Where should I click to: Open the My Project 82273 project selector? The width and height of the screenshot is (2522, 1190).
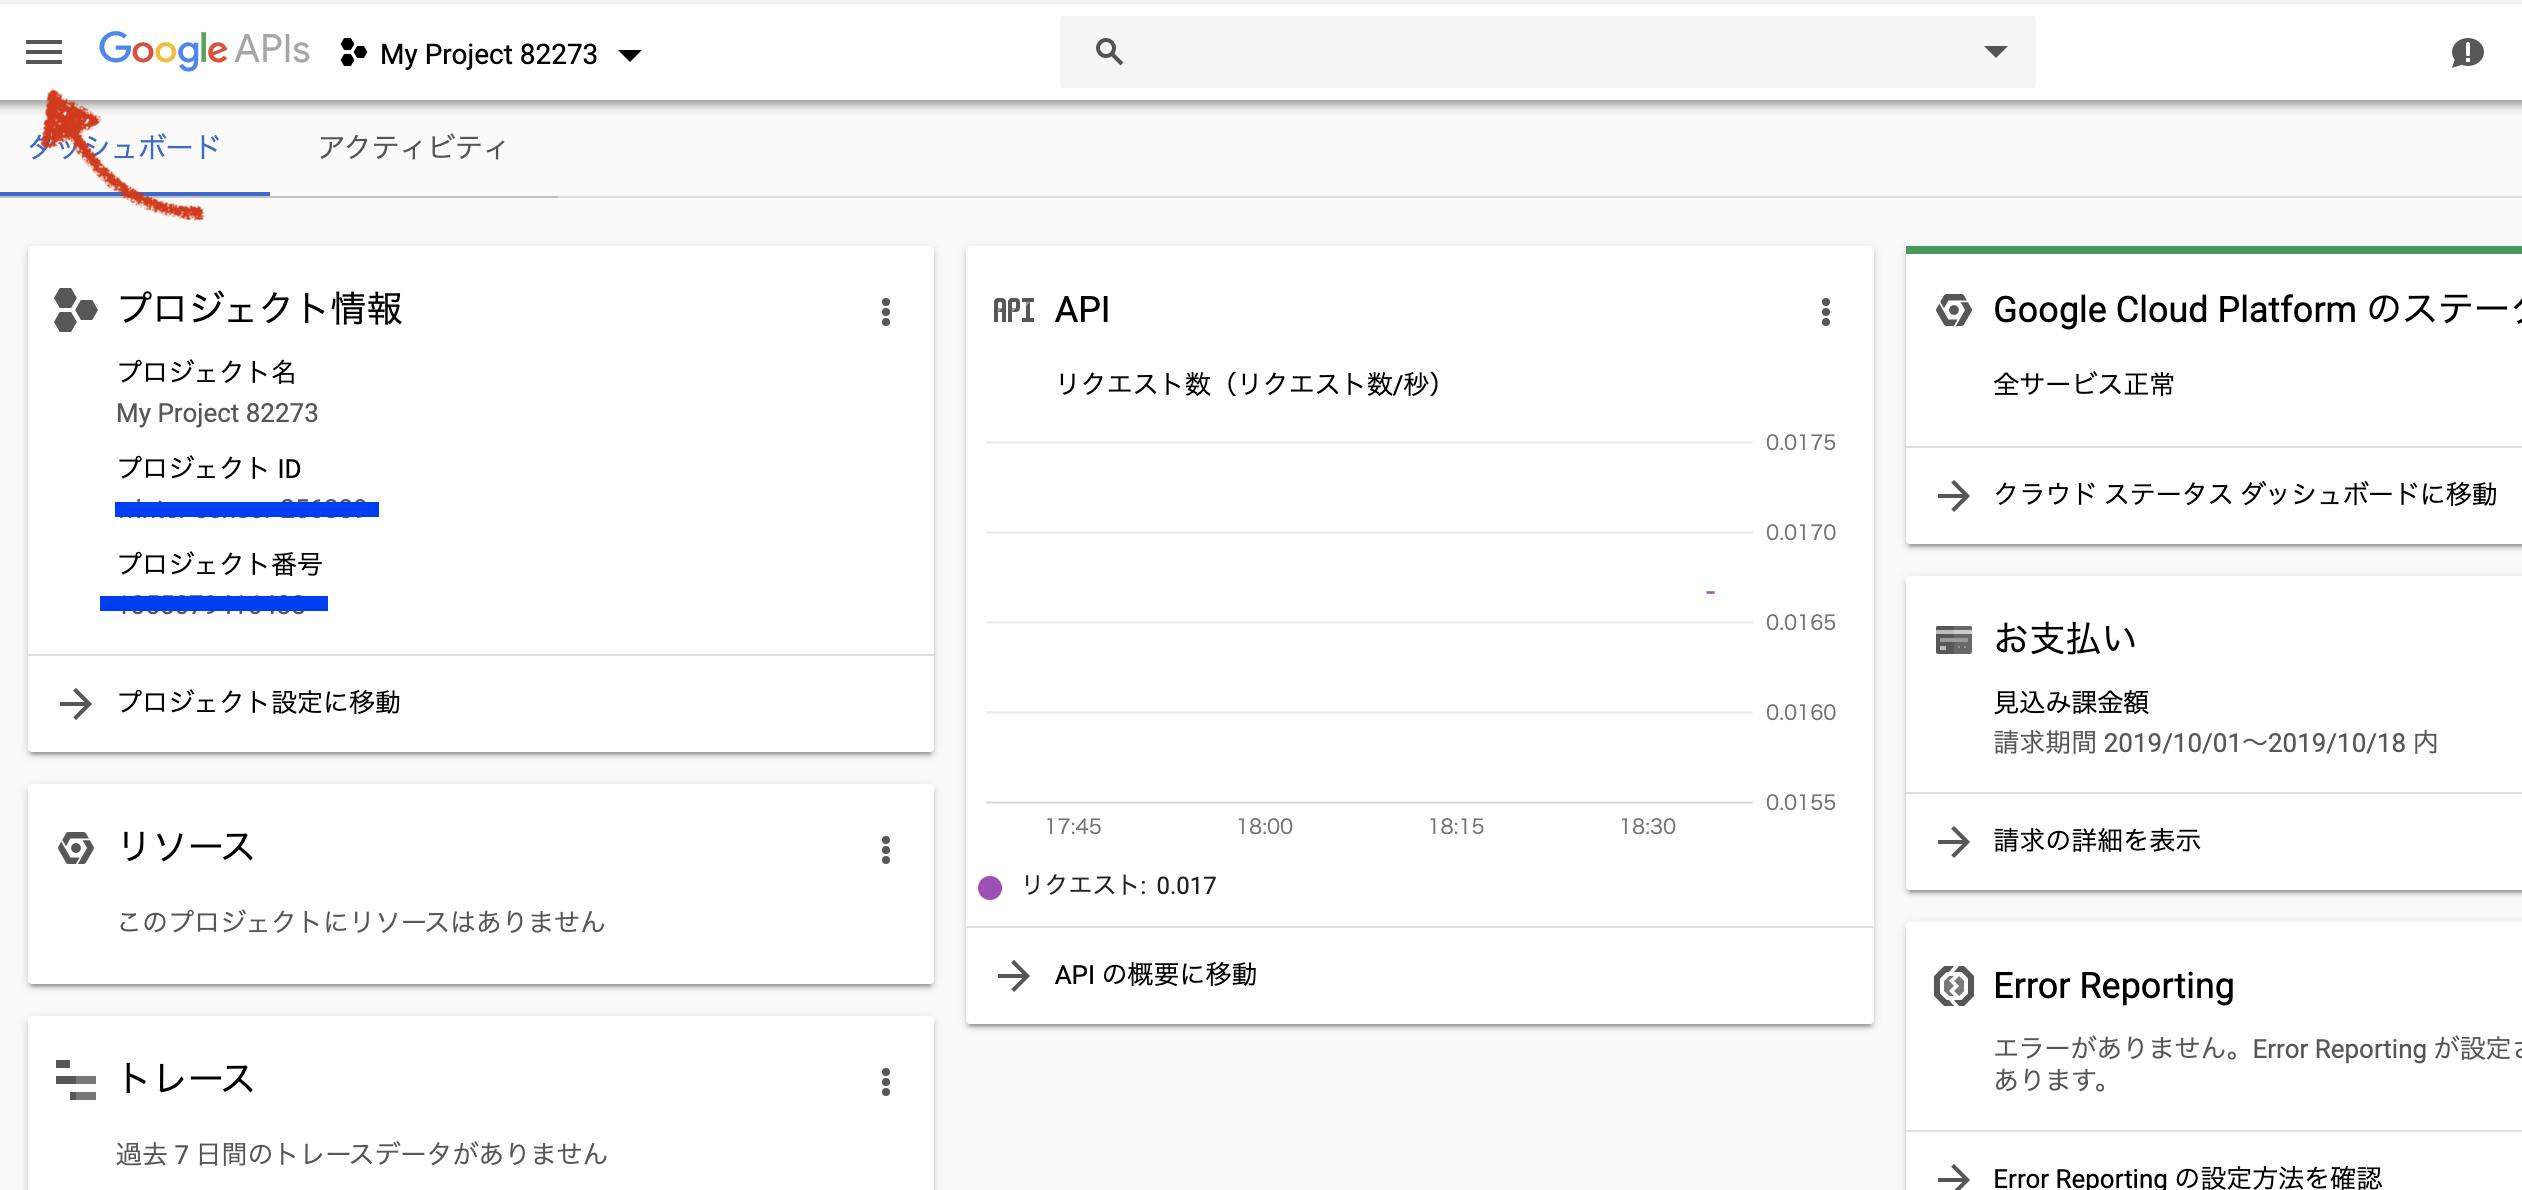tap(490, 54)
